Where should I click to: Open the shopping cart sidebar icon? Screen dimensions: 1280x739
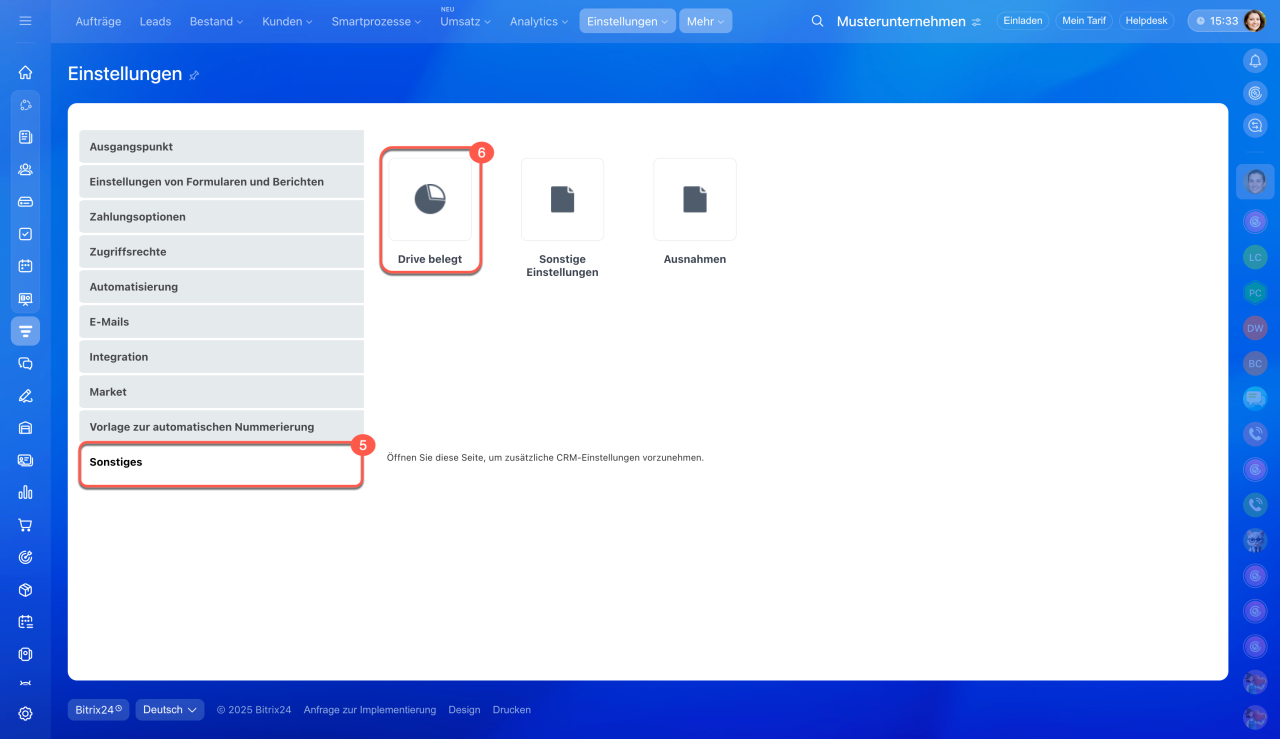[25, 525]
